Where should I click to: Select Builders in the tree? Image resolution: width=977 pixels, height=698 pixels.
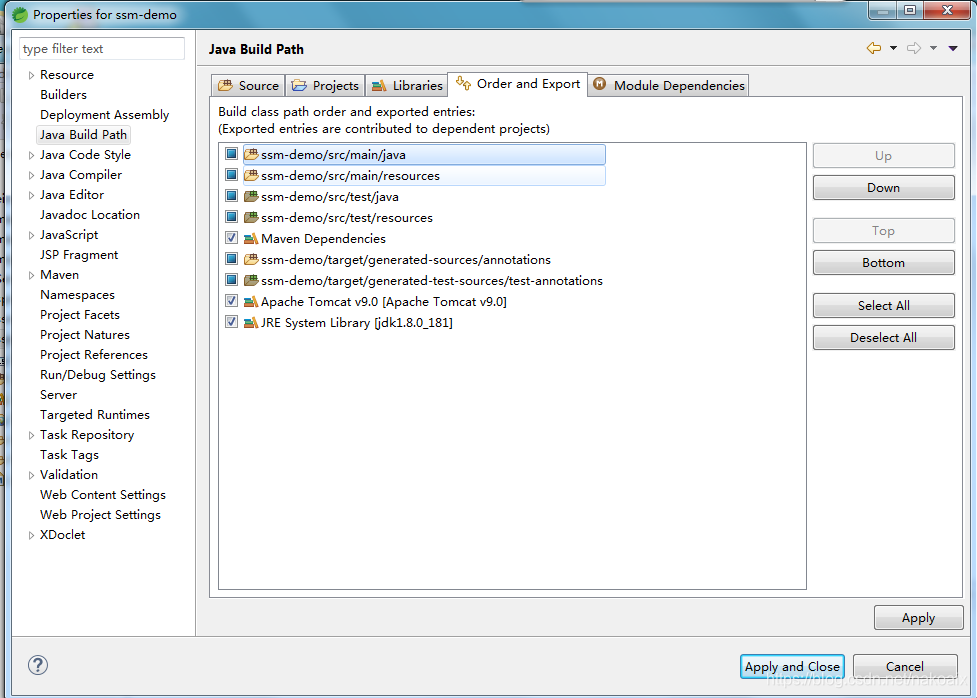click(64, 95)
